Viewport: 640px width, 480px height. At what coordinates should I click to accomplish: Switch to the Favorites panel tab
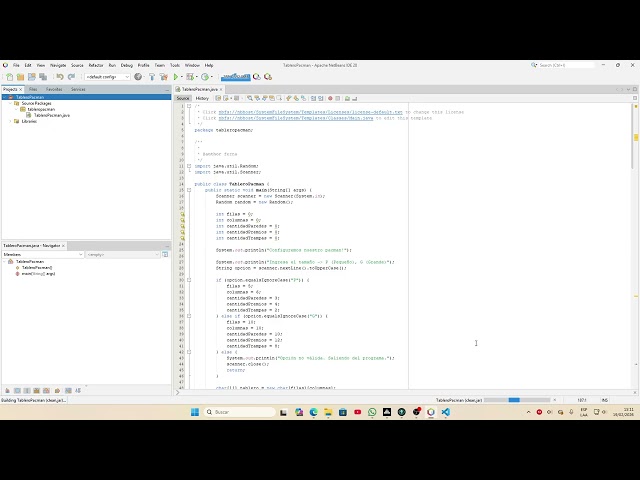point(54,89)
